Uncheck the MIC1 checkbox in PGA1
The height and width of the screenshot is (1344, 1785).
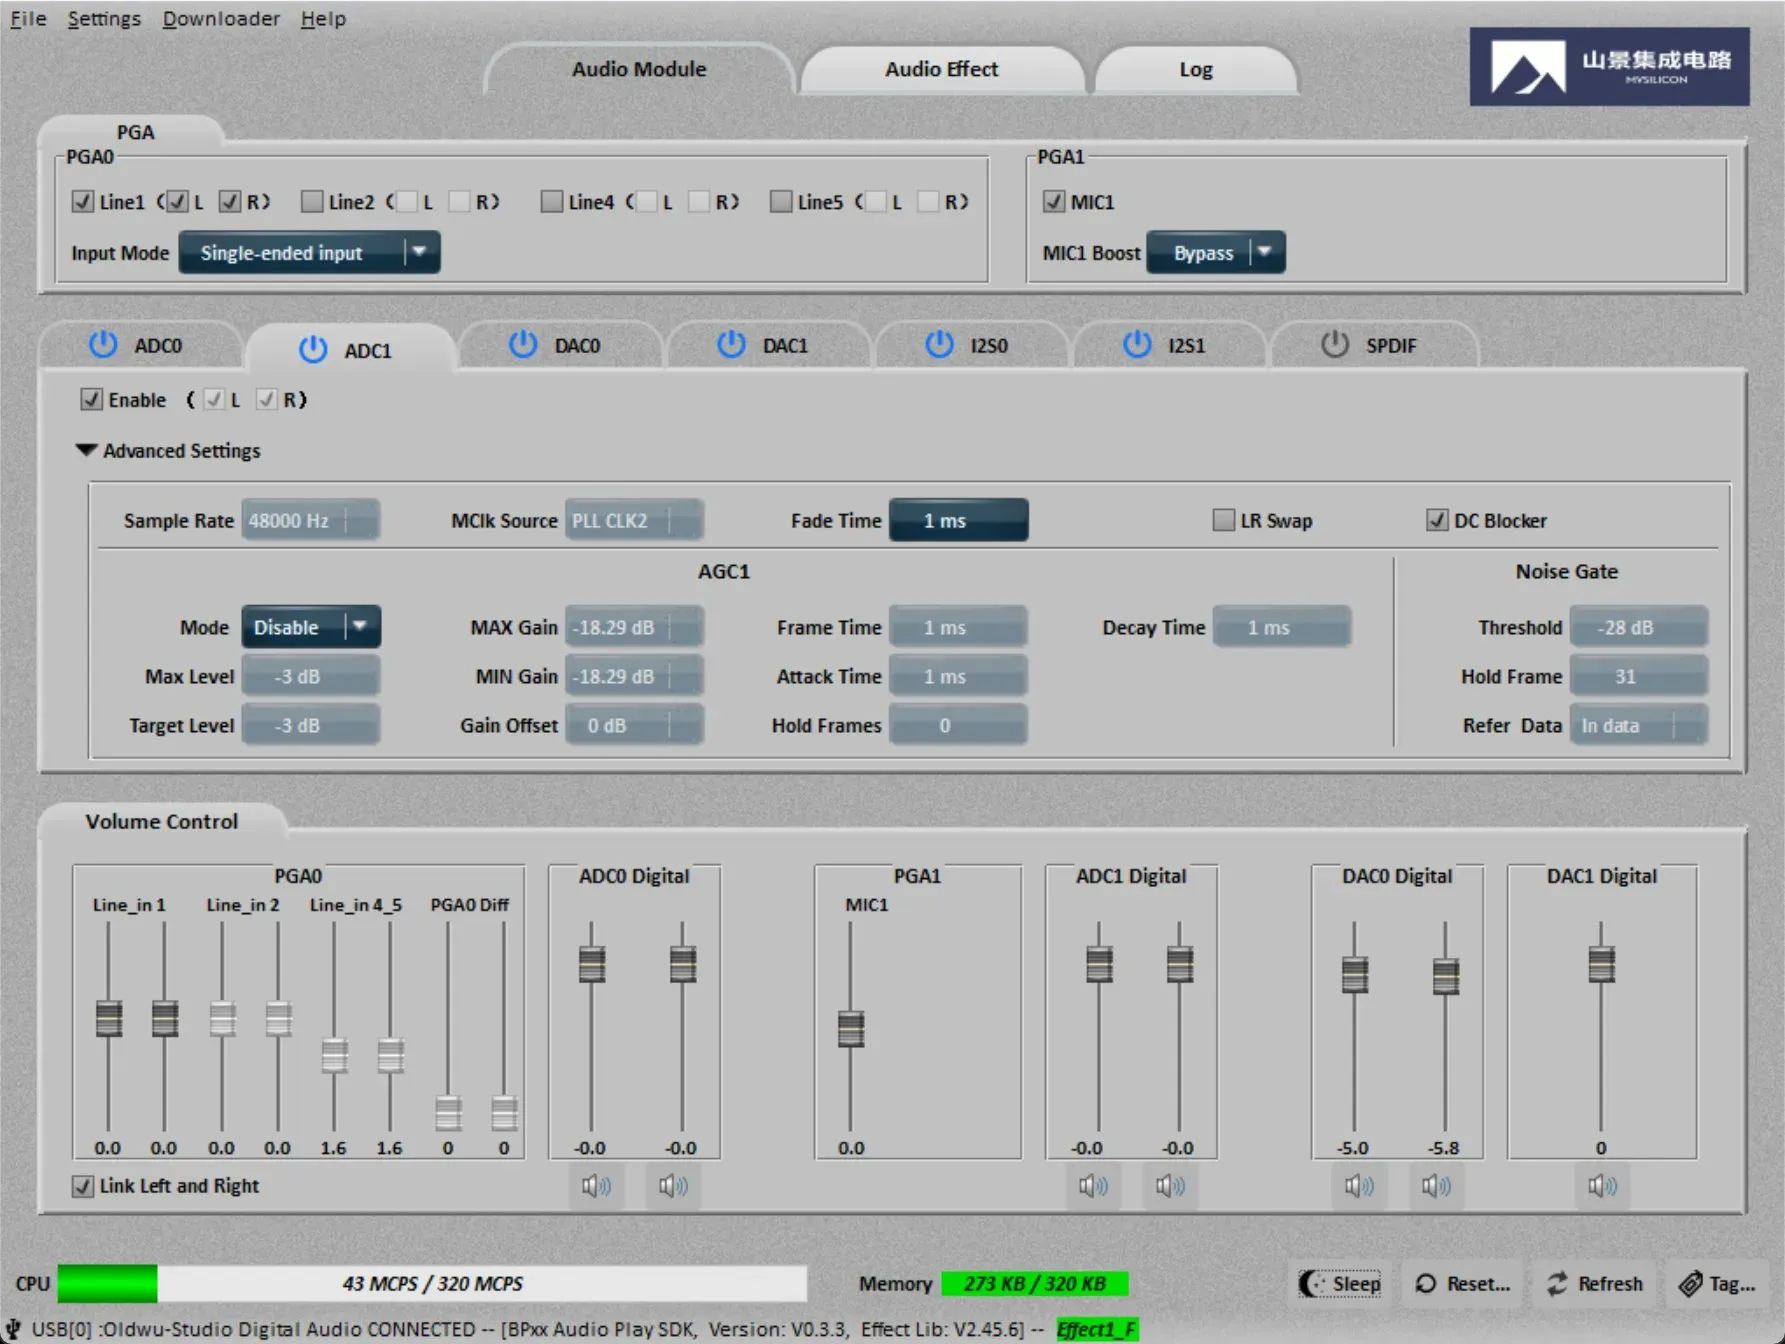pyautogui.click(x=1054, y=202)
